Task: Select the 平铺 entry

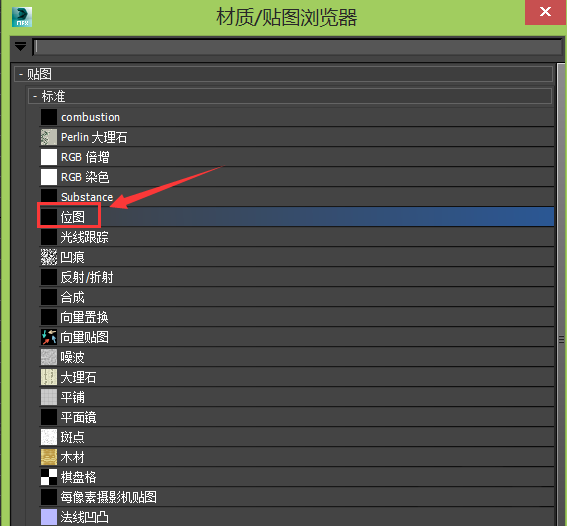Action: coord(297,397)
